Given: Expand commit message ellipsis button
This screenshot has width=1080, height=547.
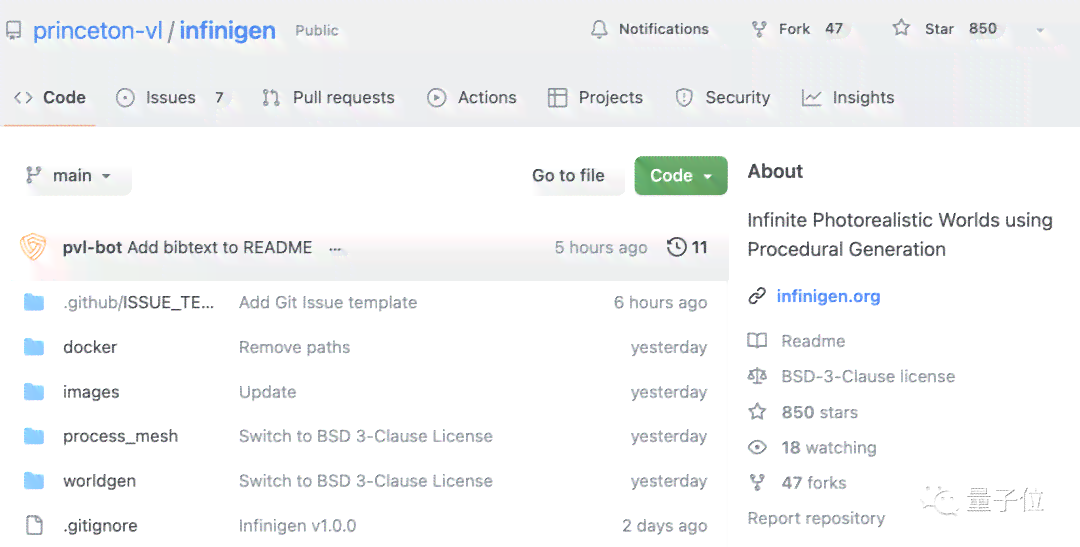Looking at the screenshot, I should pos(335,249).
